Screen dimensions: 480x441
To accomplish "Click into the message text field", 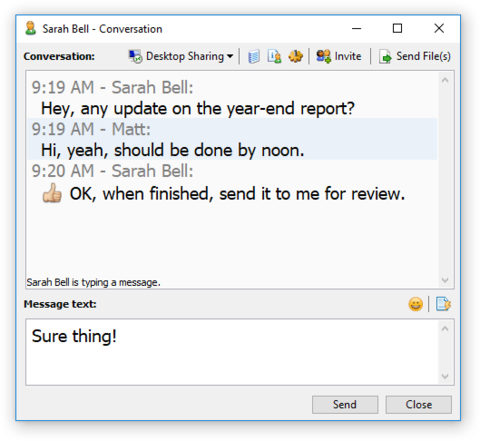I will tap(232, 352).
